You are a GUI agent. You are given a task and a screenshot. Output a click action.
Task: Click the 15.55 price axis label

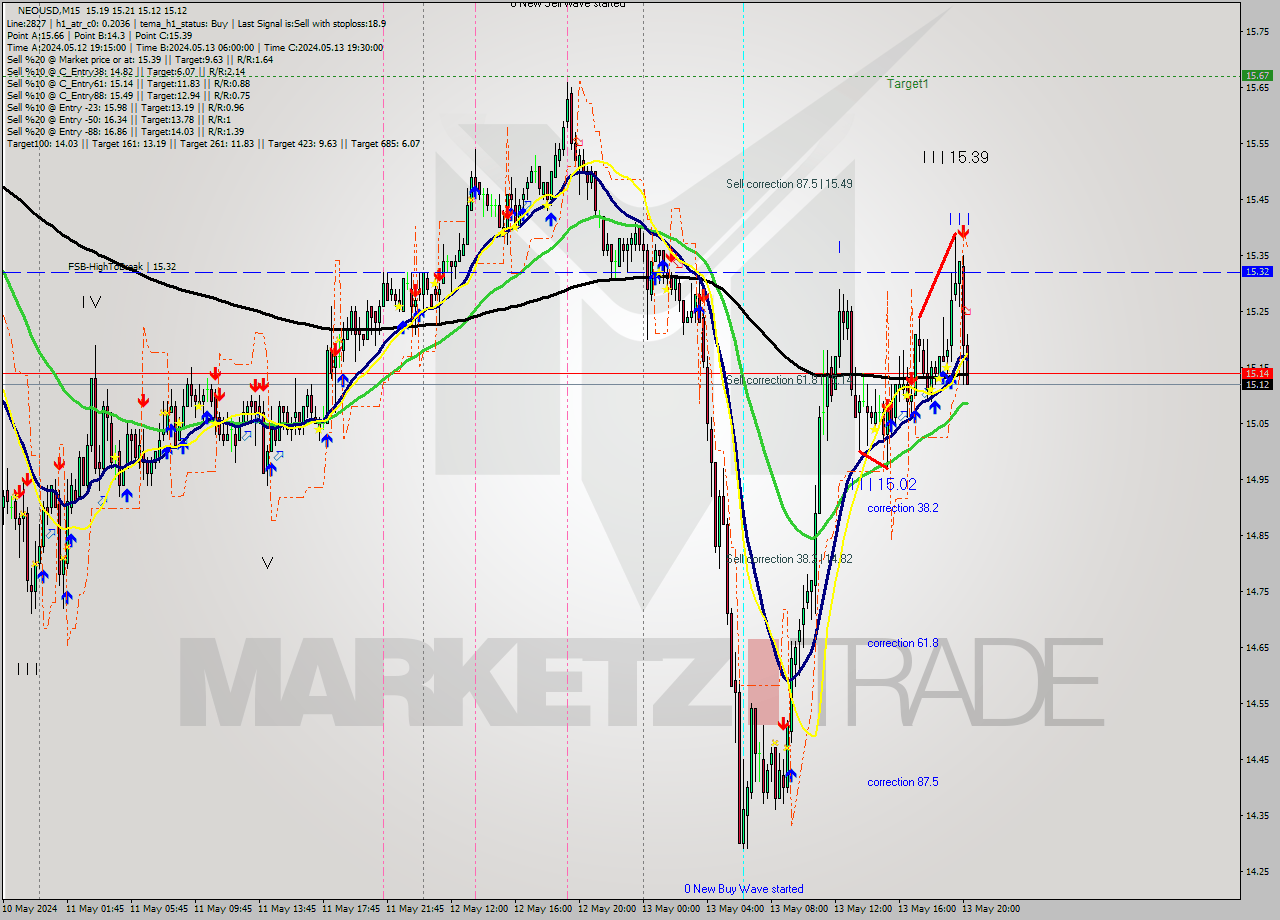(1257, 144)
